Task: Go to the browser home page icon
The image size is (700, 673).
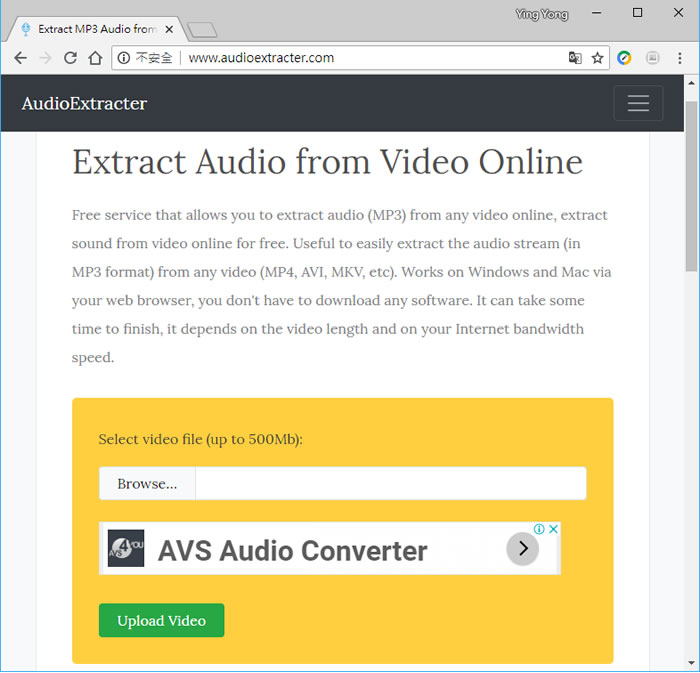Action: pos(95,58)
